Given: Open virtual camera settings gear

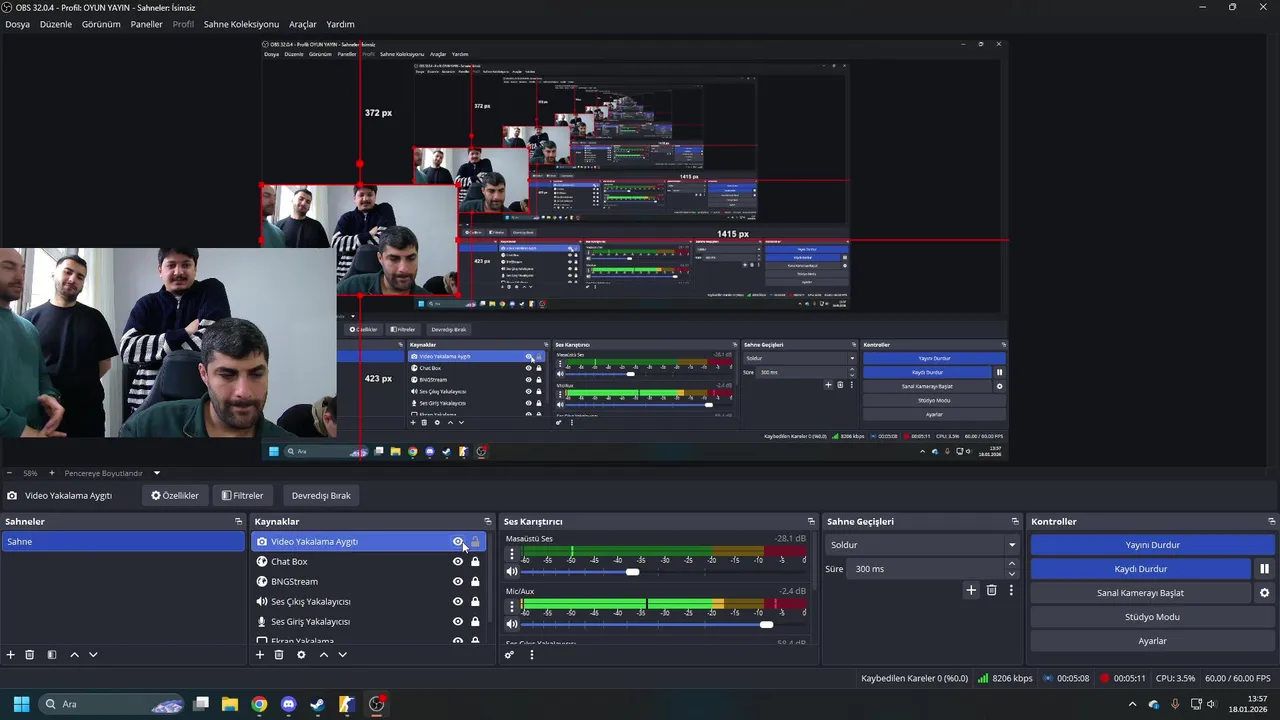Looking at the screenshot, I should coord(1264,593).
